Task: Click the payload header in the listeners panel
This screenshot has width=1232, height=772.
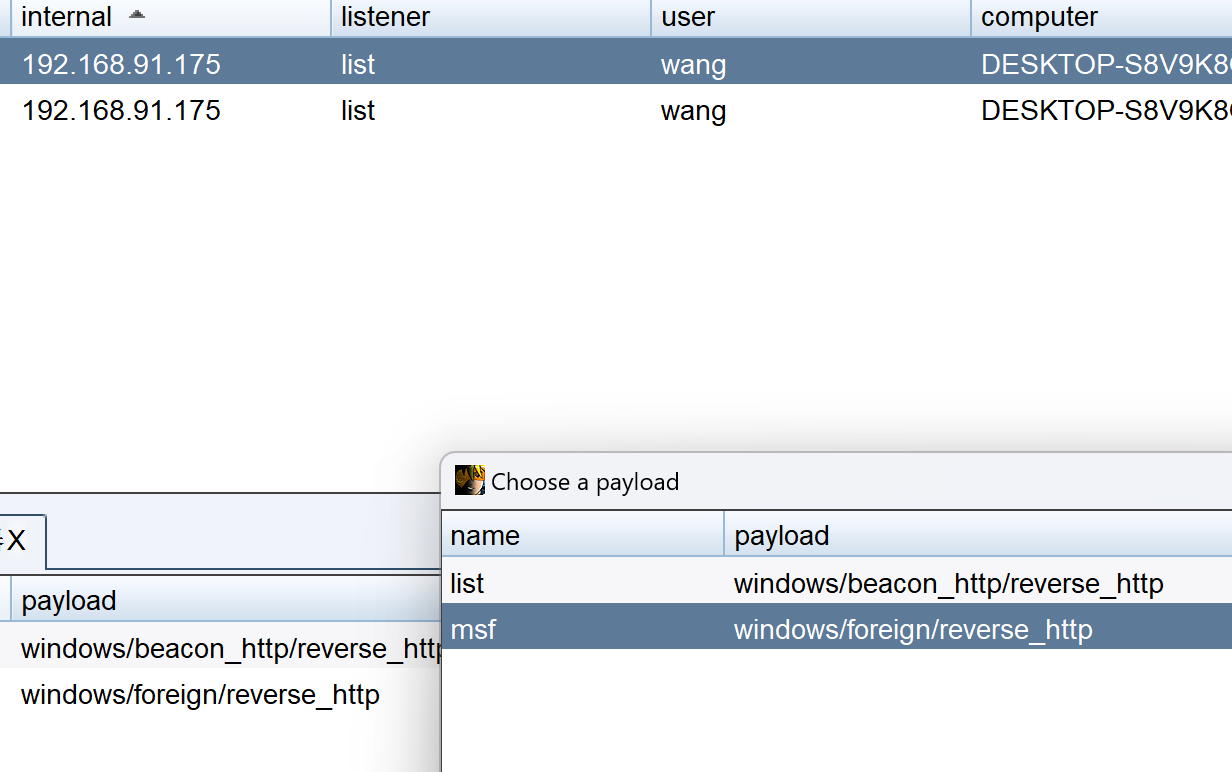Action: (x=225, y=600)
